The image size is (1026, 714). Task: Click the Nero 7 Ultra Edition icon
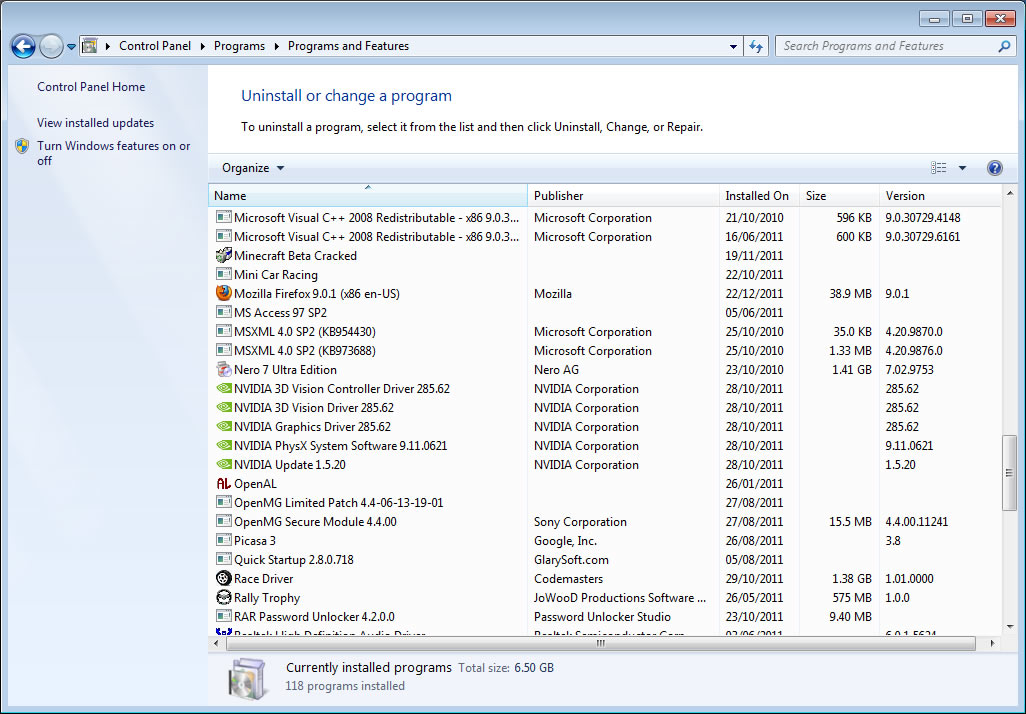[222, 369]
